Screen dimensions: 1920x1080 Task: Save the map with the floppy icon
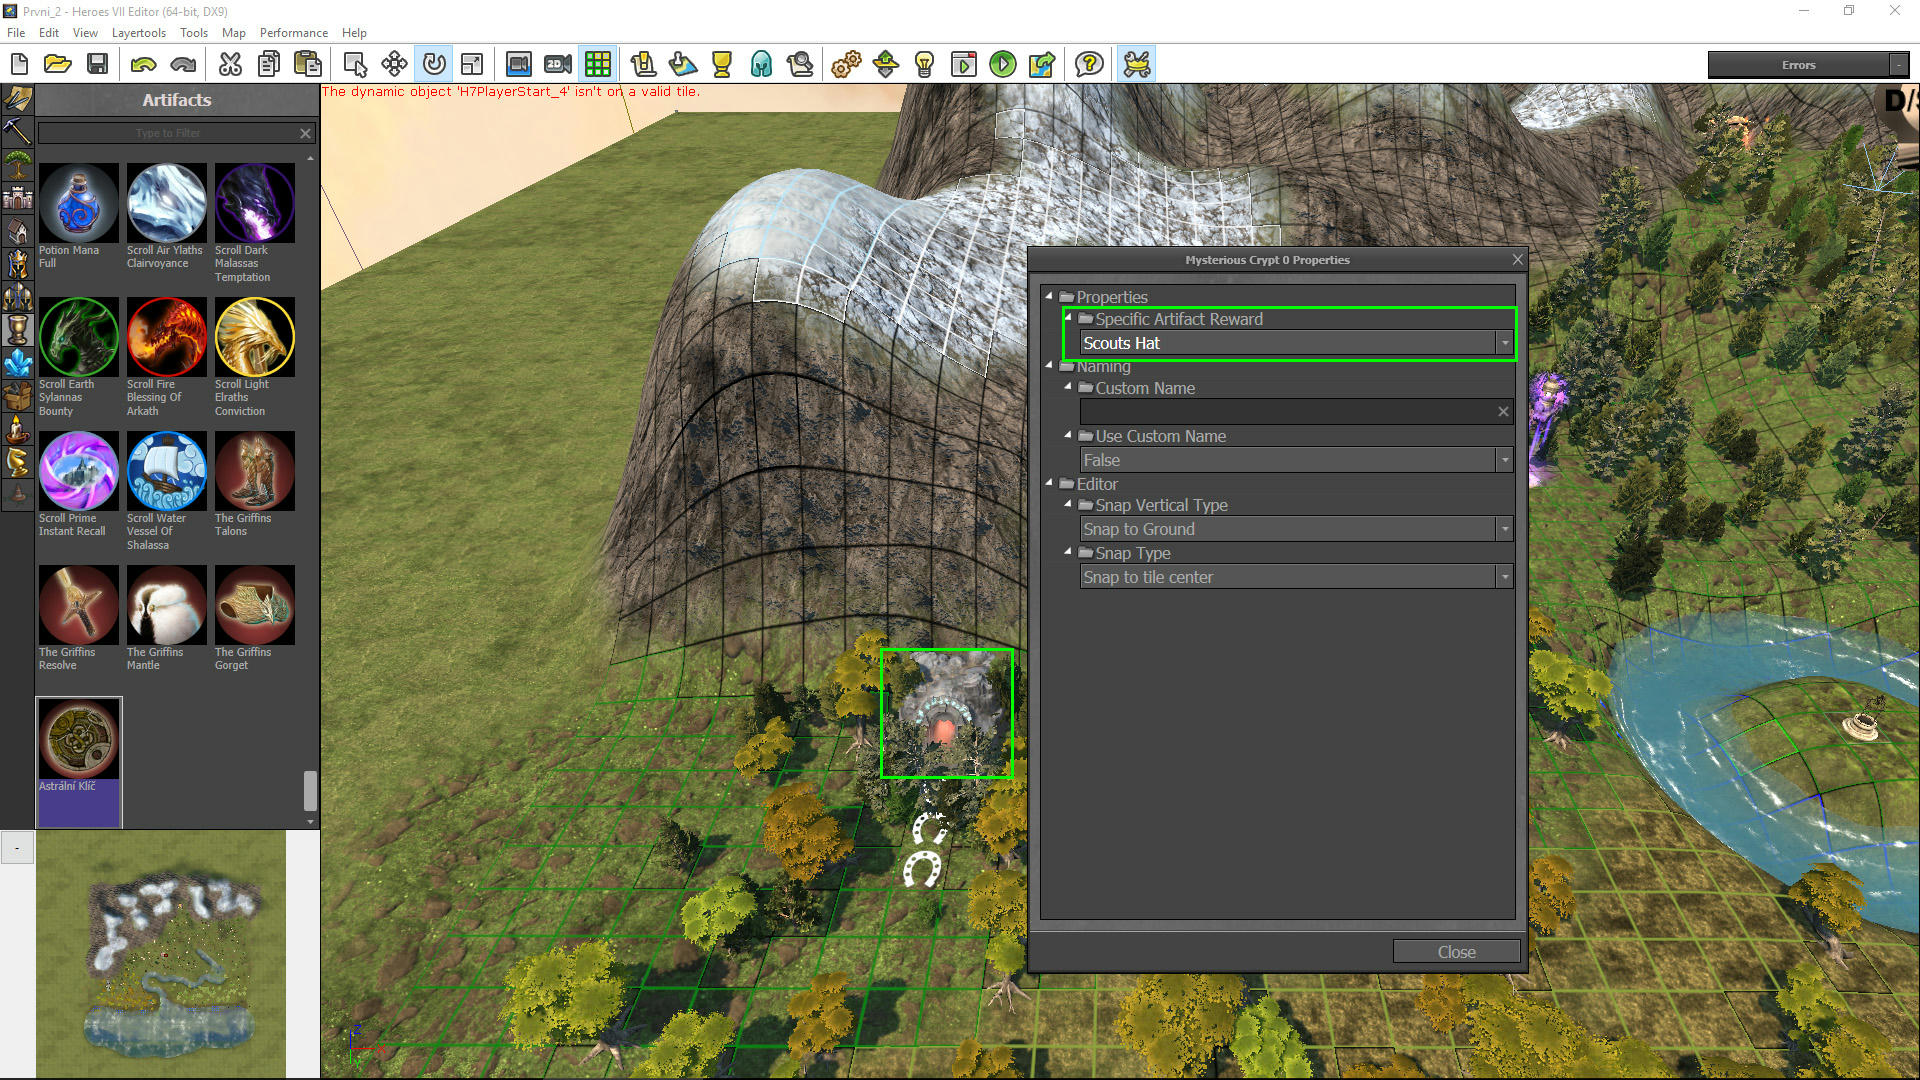click(x=97, y=65)
